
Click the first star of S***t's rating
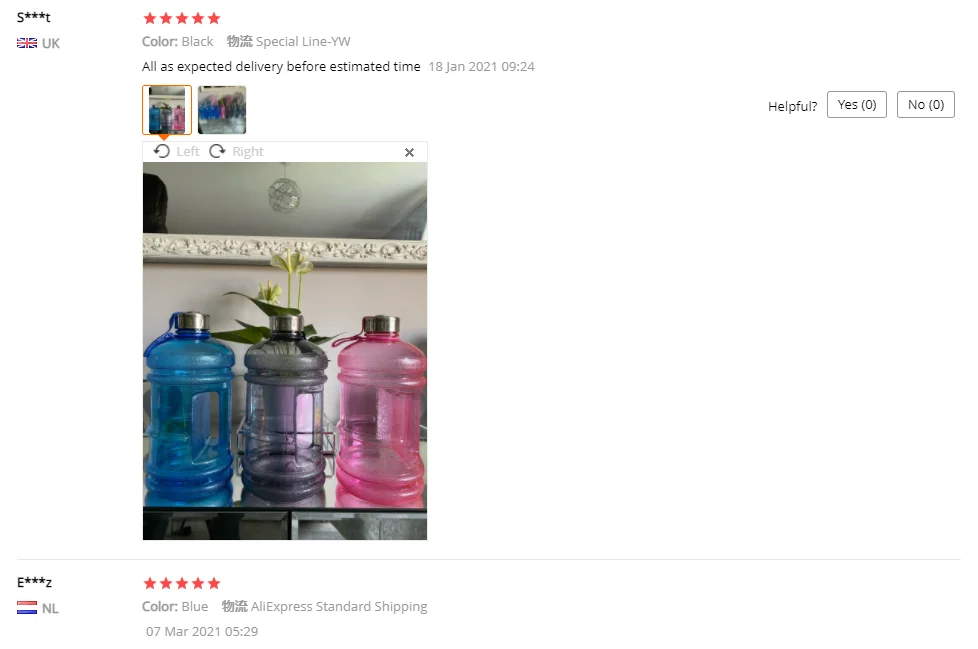click(x=150, y=18)
